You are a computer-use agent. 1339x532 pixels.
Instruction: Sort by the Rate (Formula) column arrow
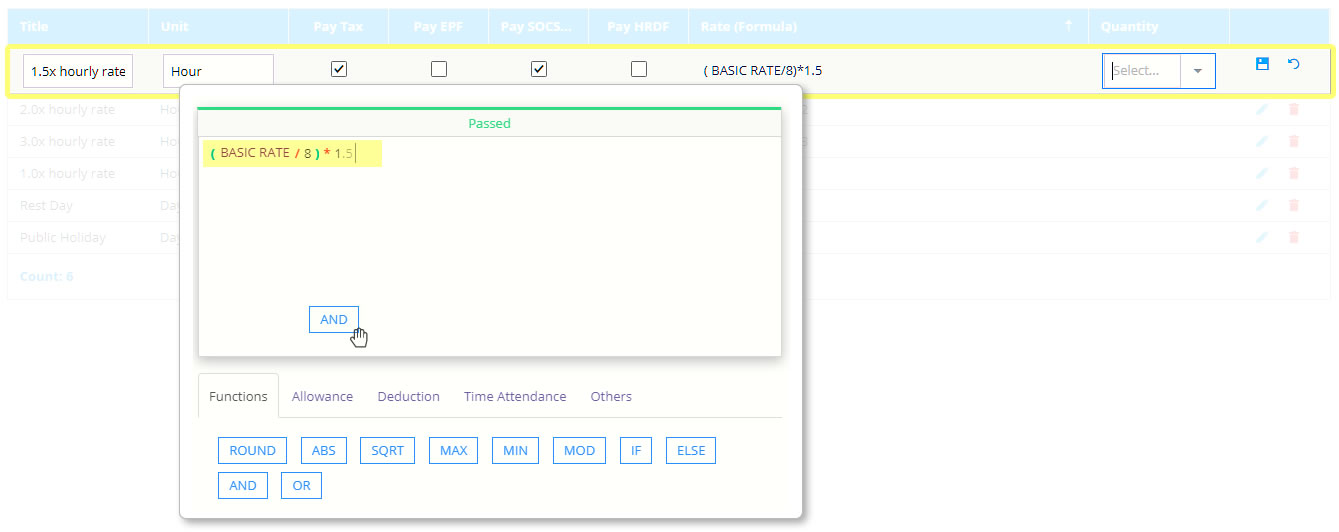point(1068,26)
